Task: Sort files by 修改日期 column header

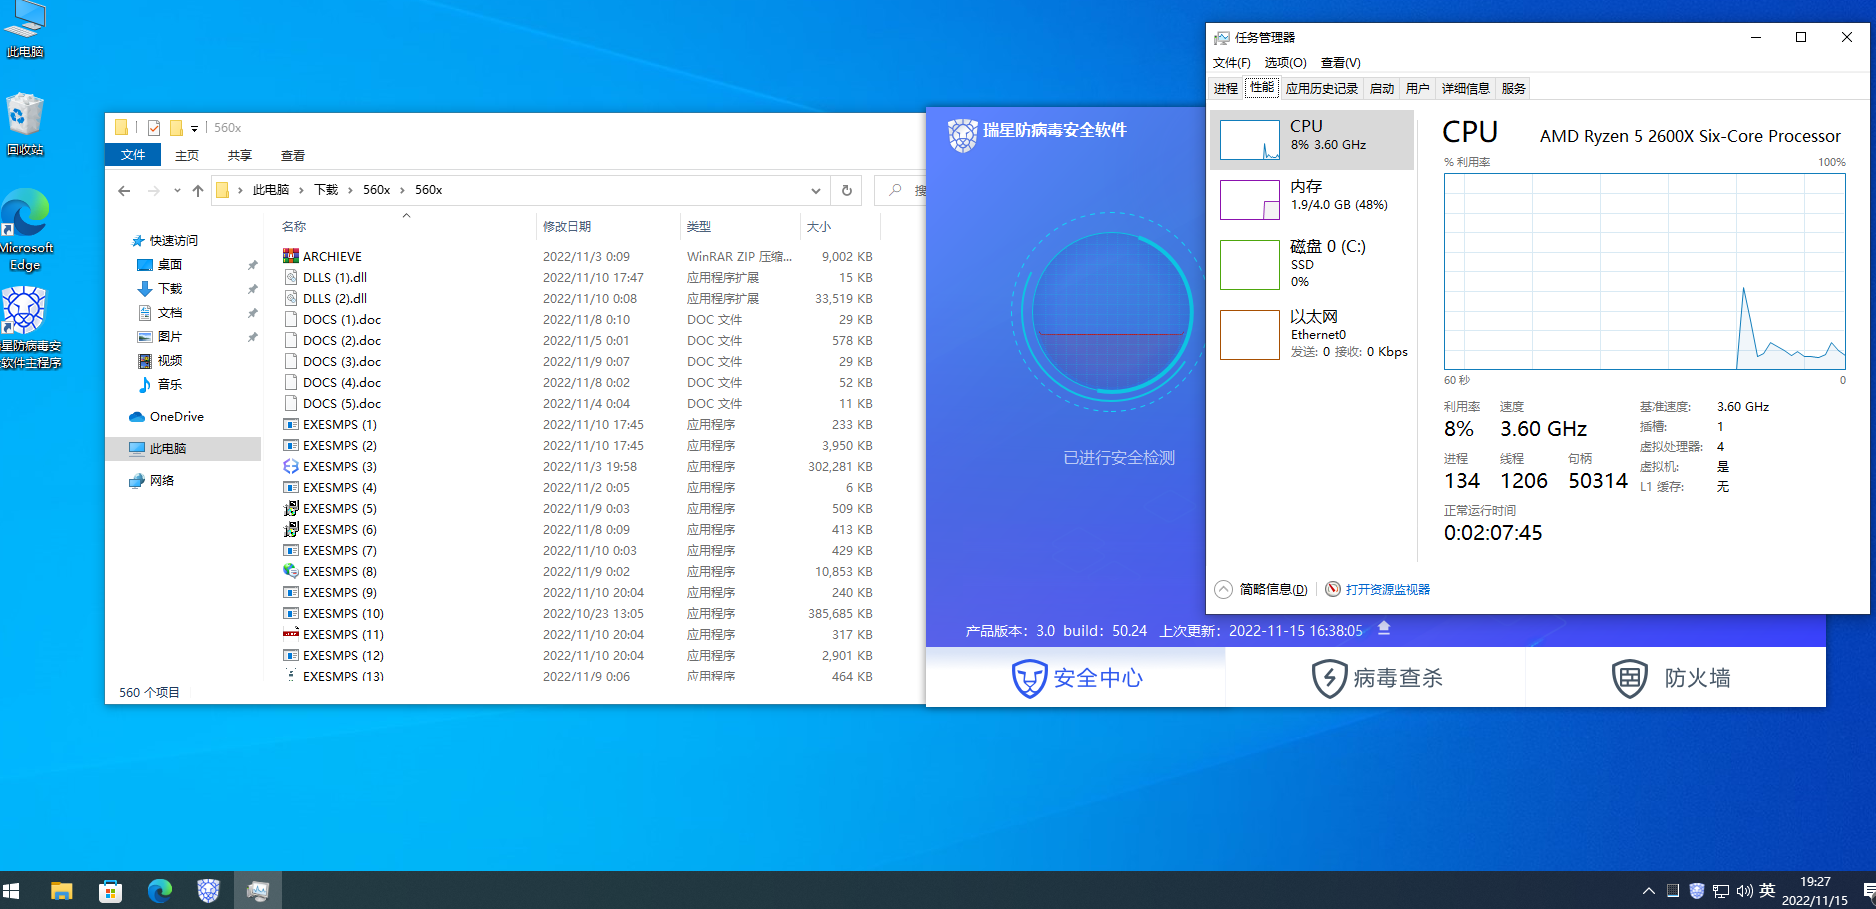Action: pyautogui.click(x=567, y=226)
